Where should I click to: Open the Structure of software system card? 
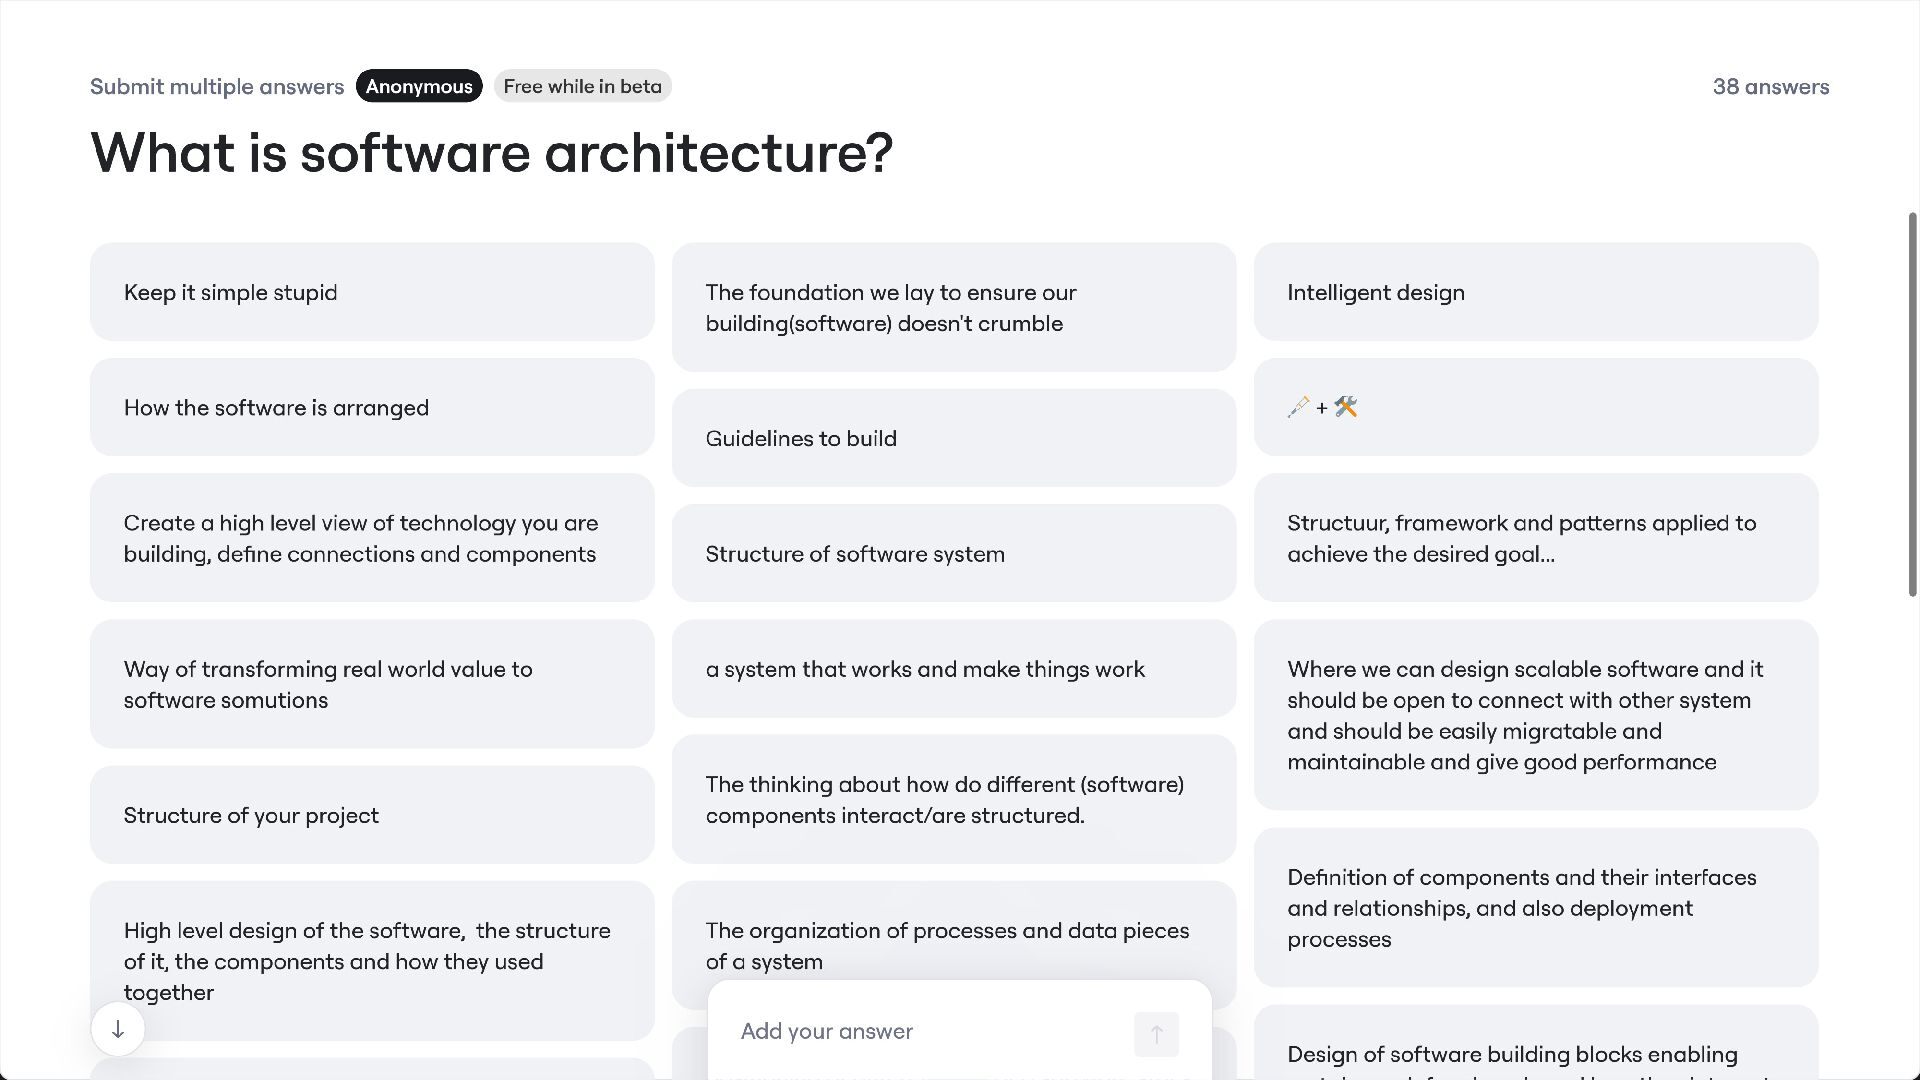pos(953,553)
